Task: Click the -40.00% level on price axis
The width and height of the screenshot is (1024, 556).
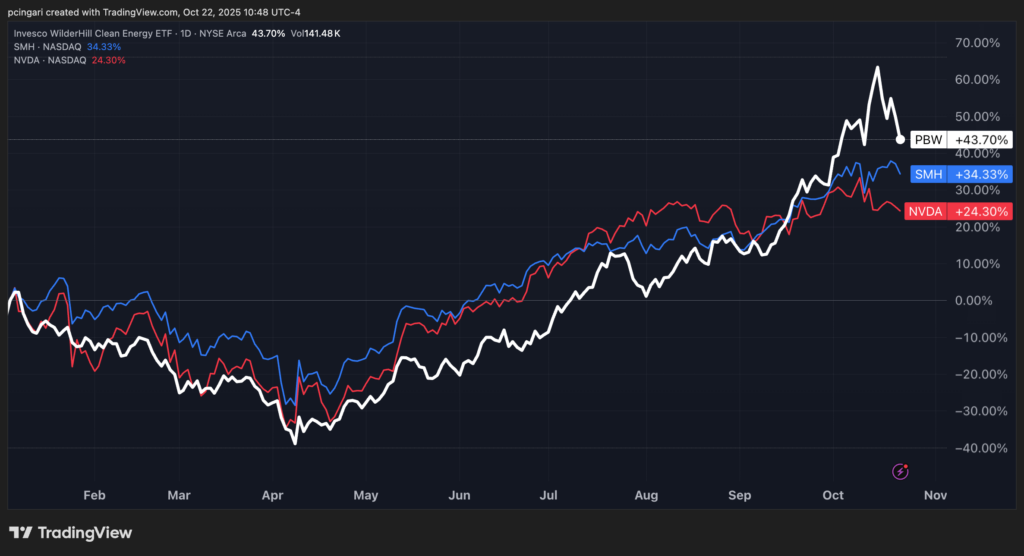Action: point(975,448)
